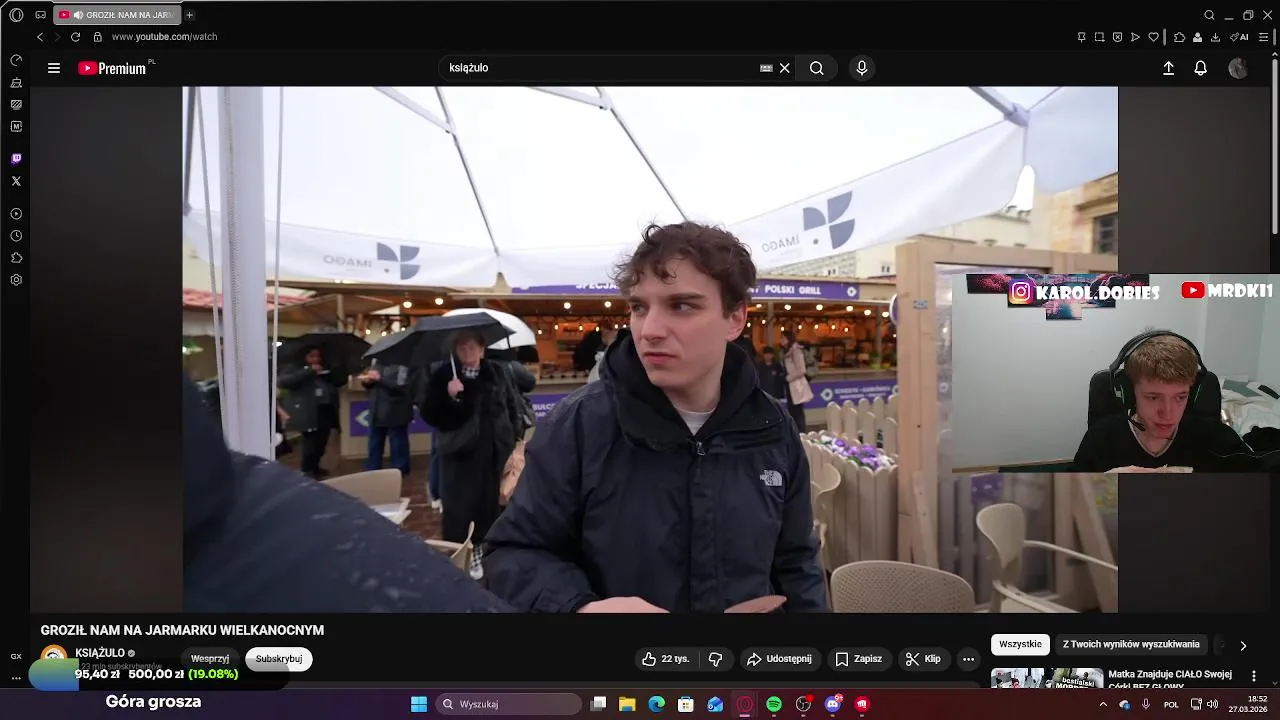This screenshot has width=1280, height=720.
Task: Open Discord from the taskbar
Action: [x=833, y=704]
